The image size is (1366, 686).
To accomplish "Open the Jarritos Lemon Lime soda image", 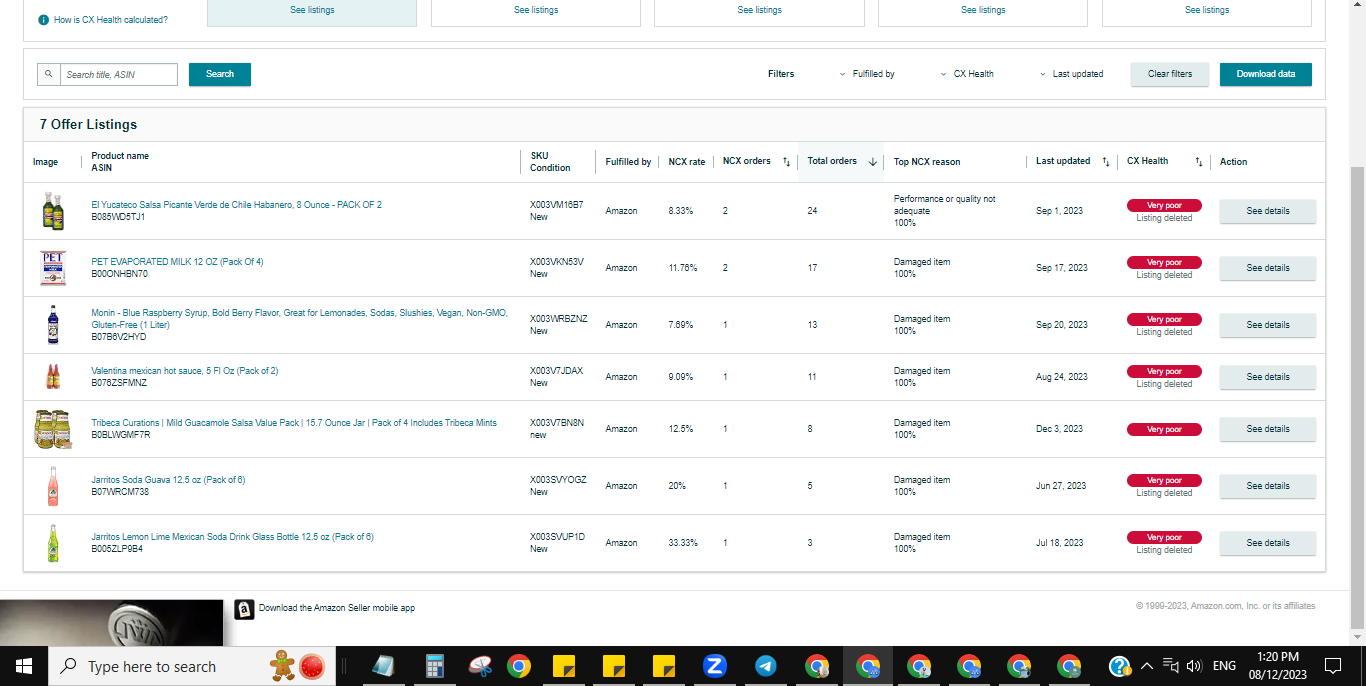I will pyautogui.click(x=52, y=543).
